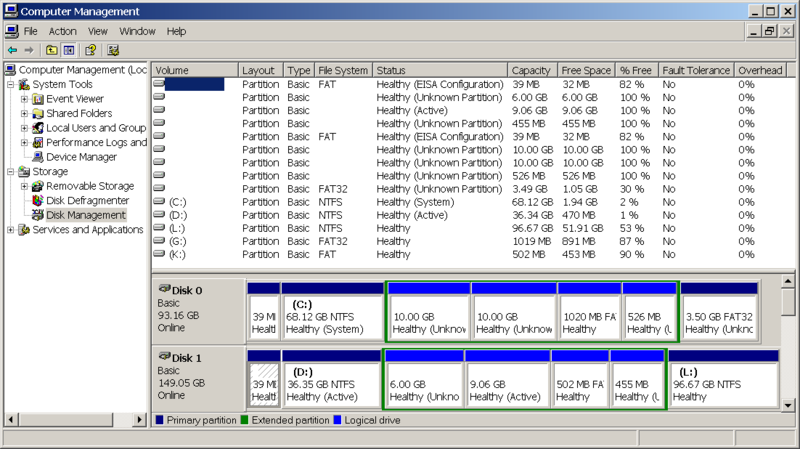Image resolution: width=800 pixels, height=449 pixels.
Task: Select the Storage node icon
Action: 24,171
